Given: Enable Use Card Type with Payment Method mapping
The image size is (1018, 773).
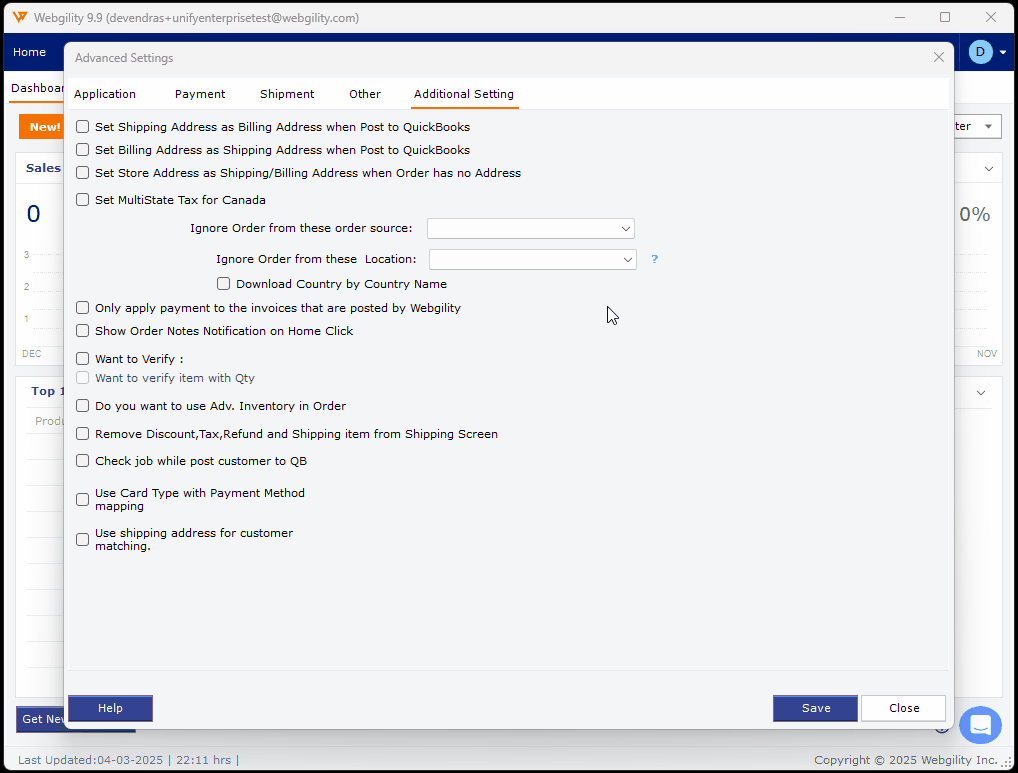Looking at the screenshot, I should tap(83, 499).
